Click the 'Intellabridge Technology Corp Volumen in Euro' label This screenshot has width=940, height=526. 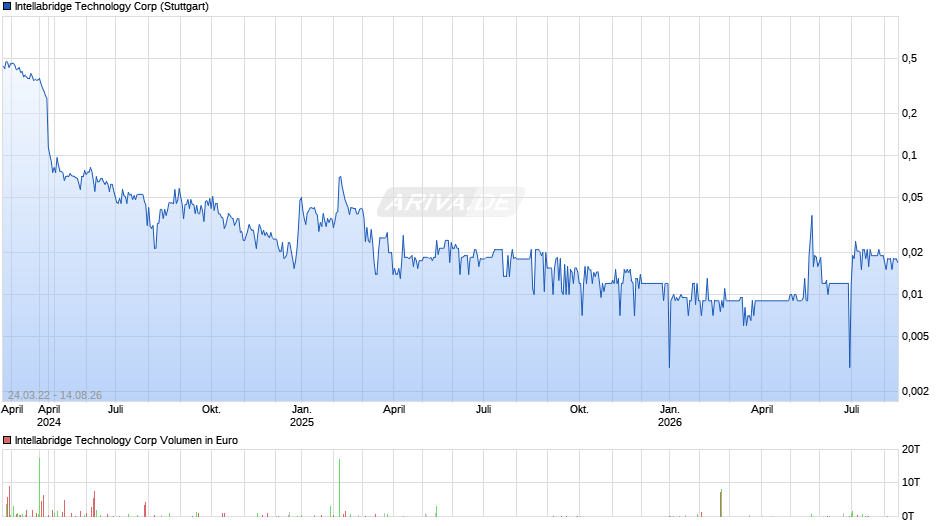point(126,440)
